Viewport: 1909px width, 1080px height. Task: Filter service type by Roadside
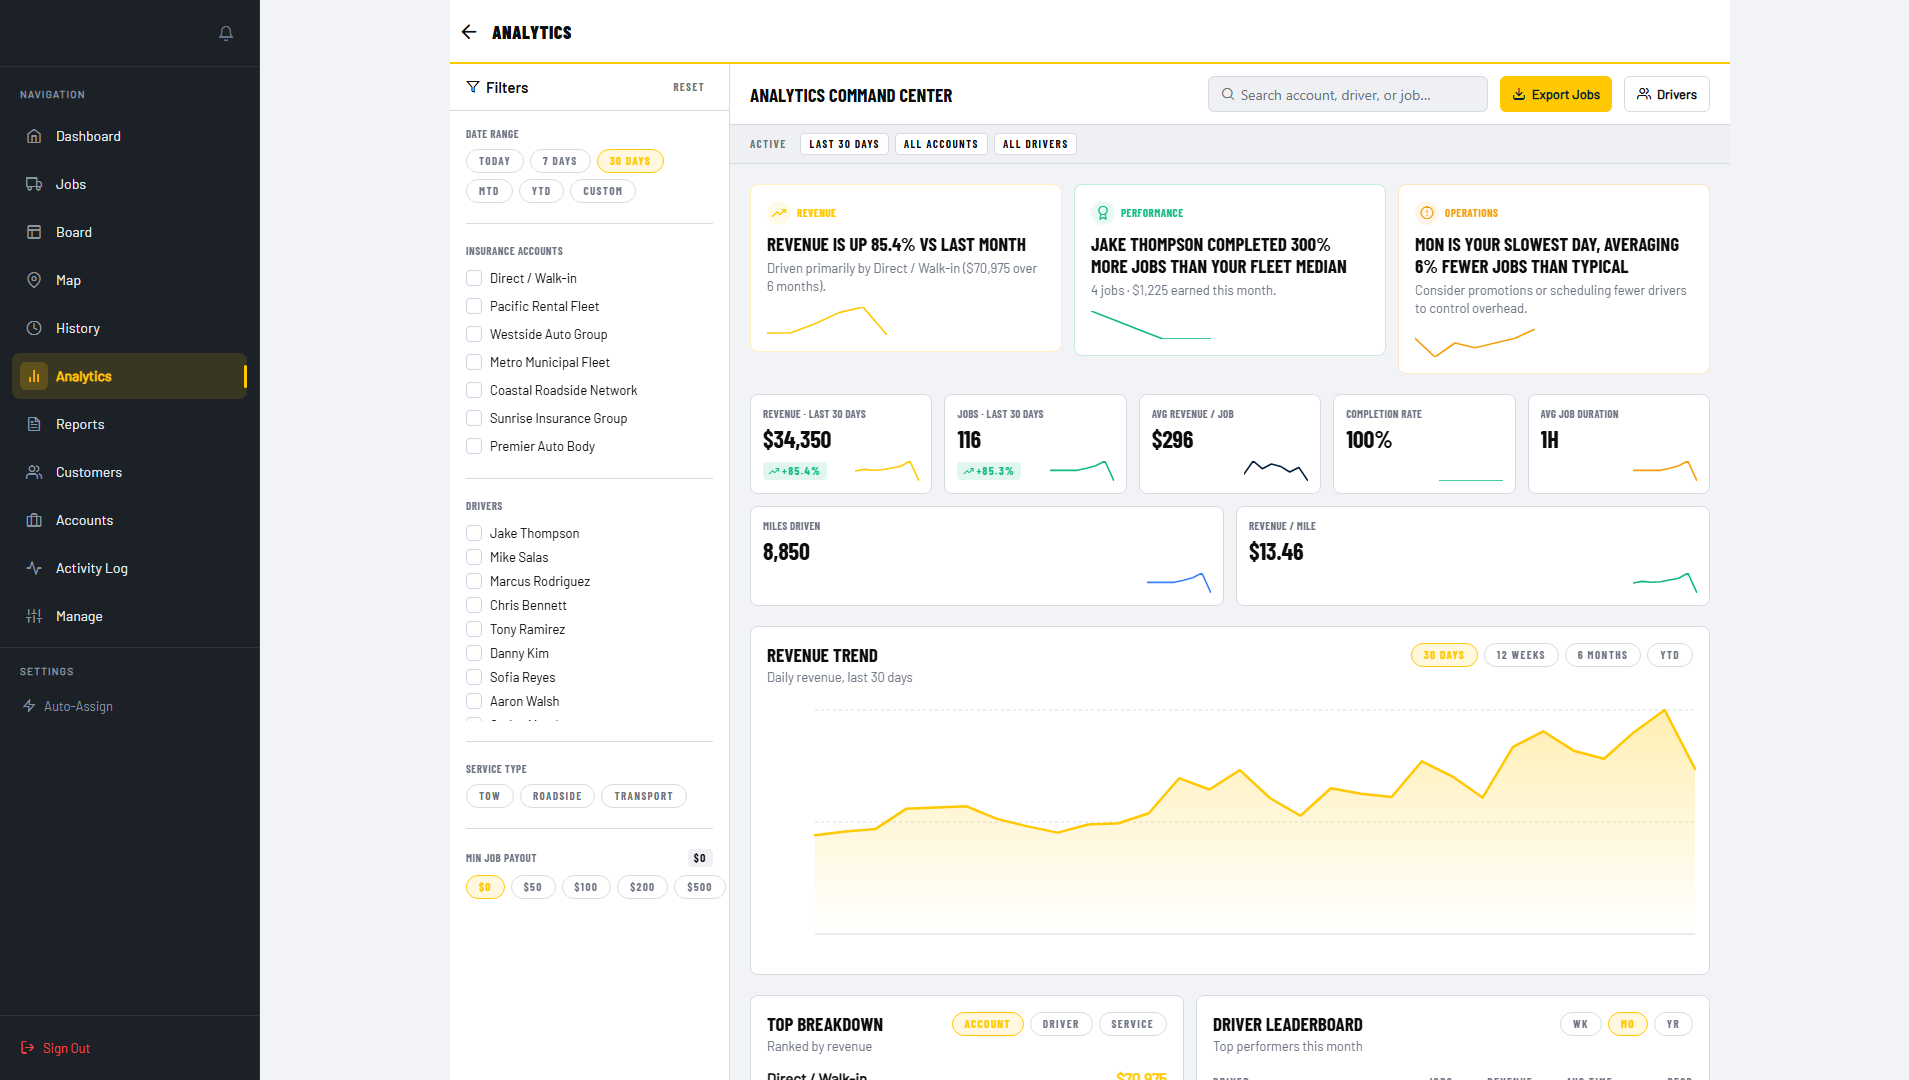coord(557,796)
